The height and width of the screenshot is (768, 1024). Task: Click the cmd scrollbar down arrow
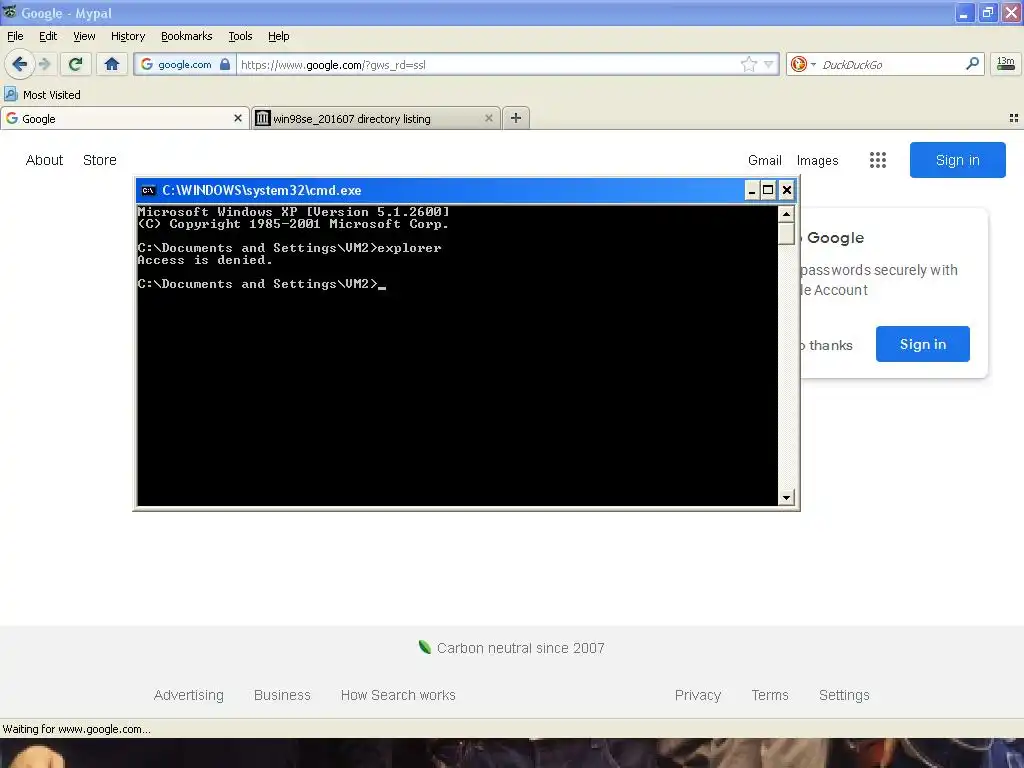786,498
